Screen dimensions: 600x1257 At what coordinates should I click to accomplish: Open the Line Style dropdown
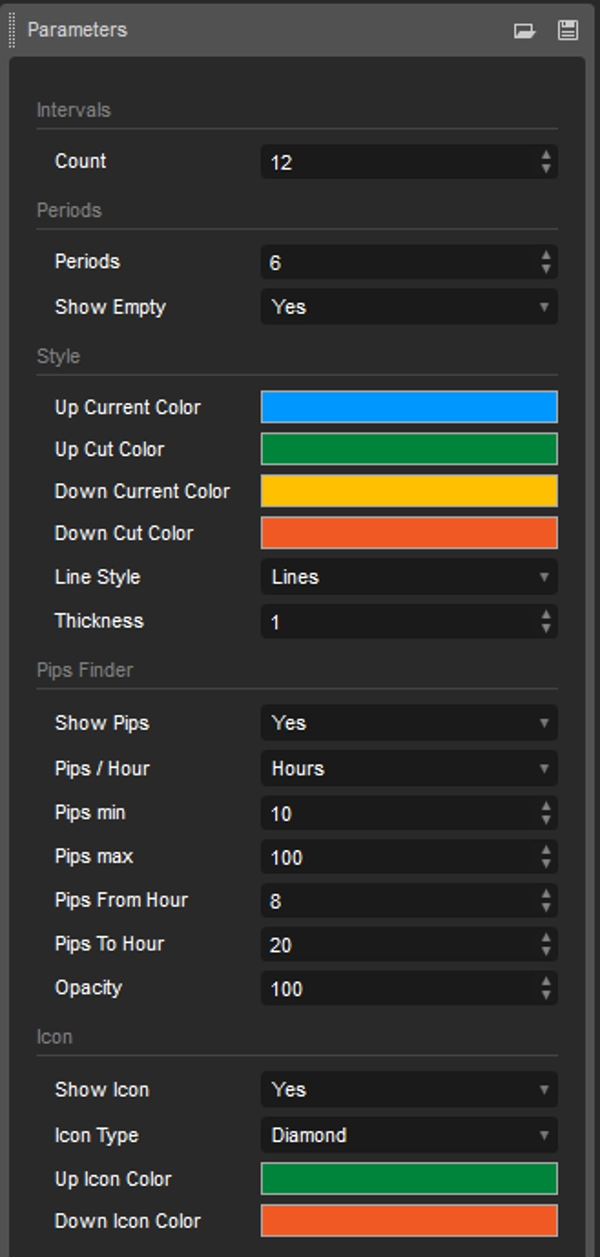(408, 577)
